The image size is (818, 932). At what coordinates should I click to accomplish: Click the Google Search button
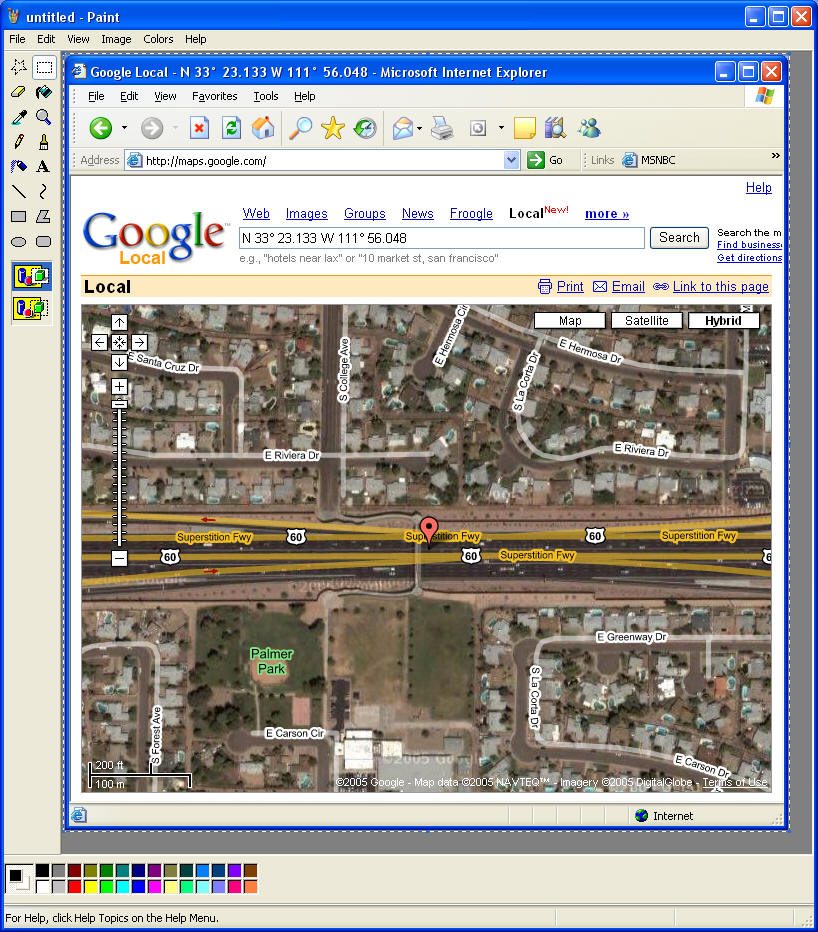(x=679, y=238)
